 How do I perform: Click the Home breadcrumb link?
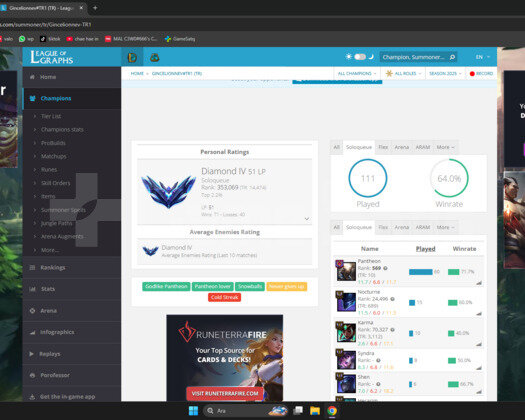[x=137, y=73]
